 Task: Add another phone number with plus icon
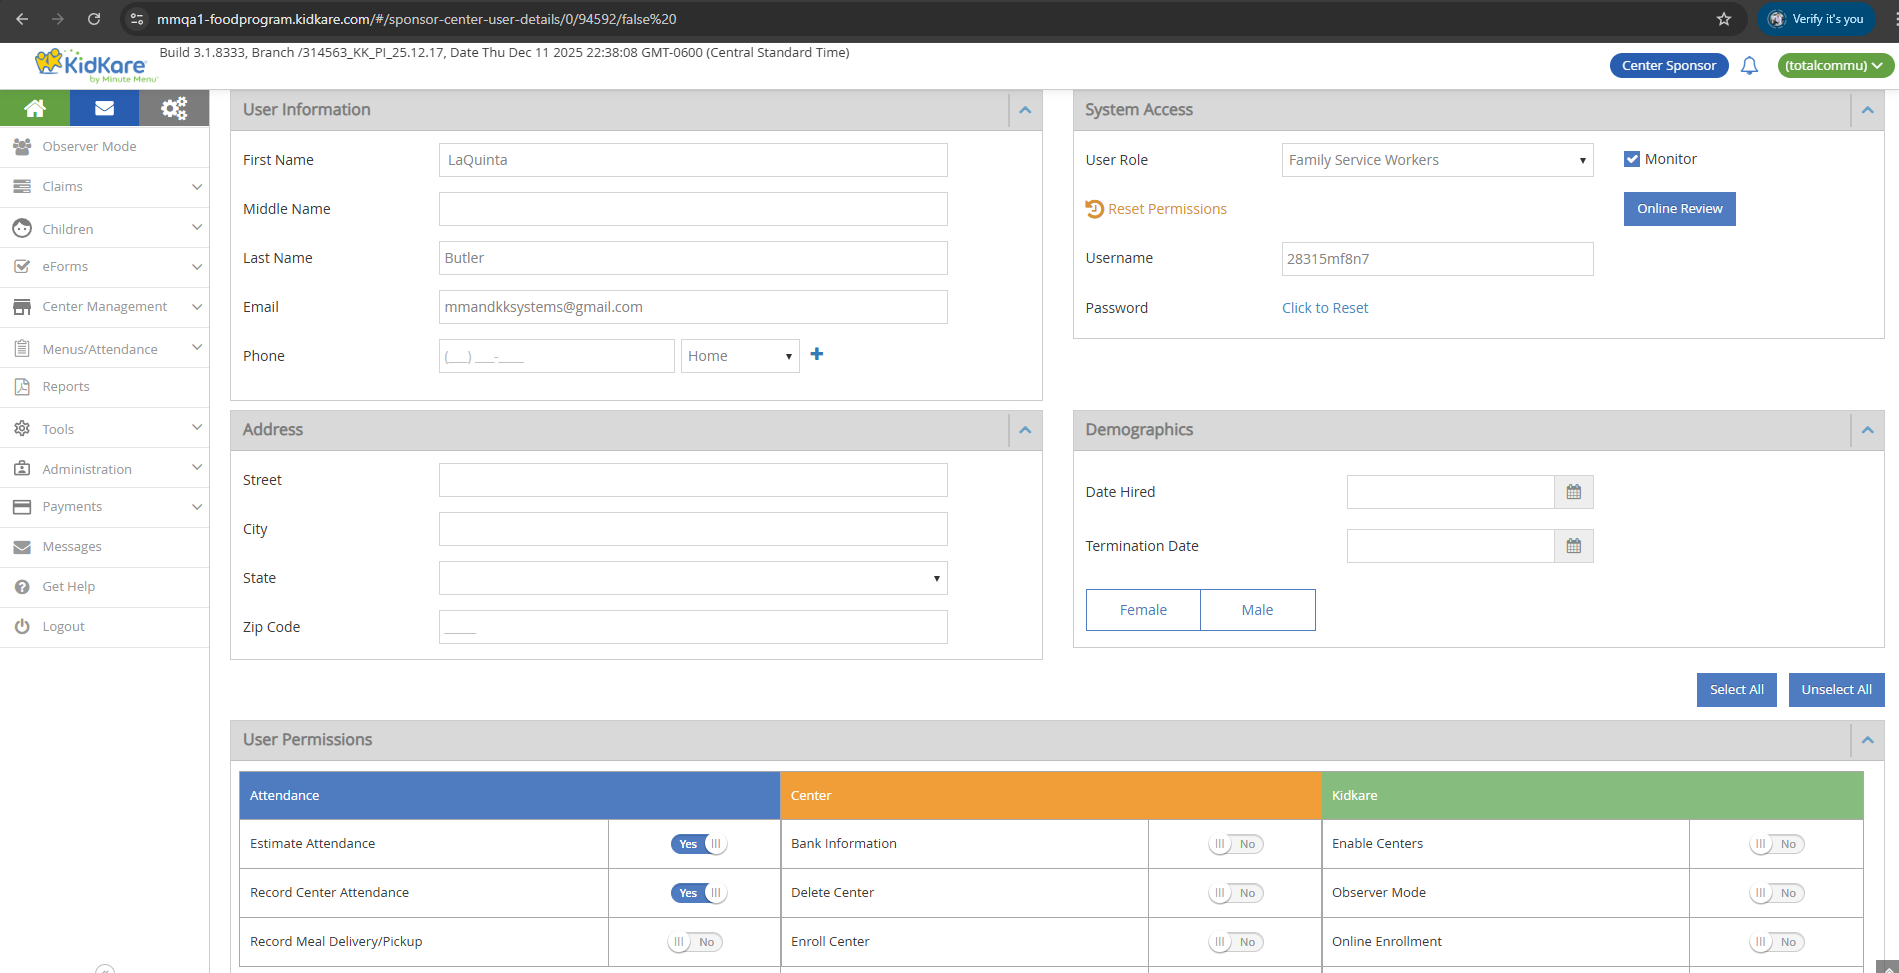point(817,354)
